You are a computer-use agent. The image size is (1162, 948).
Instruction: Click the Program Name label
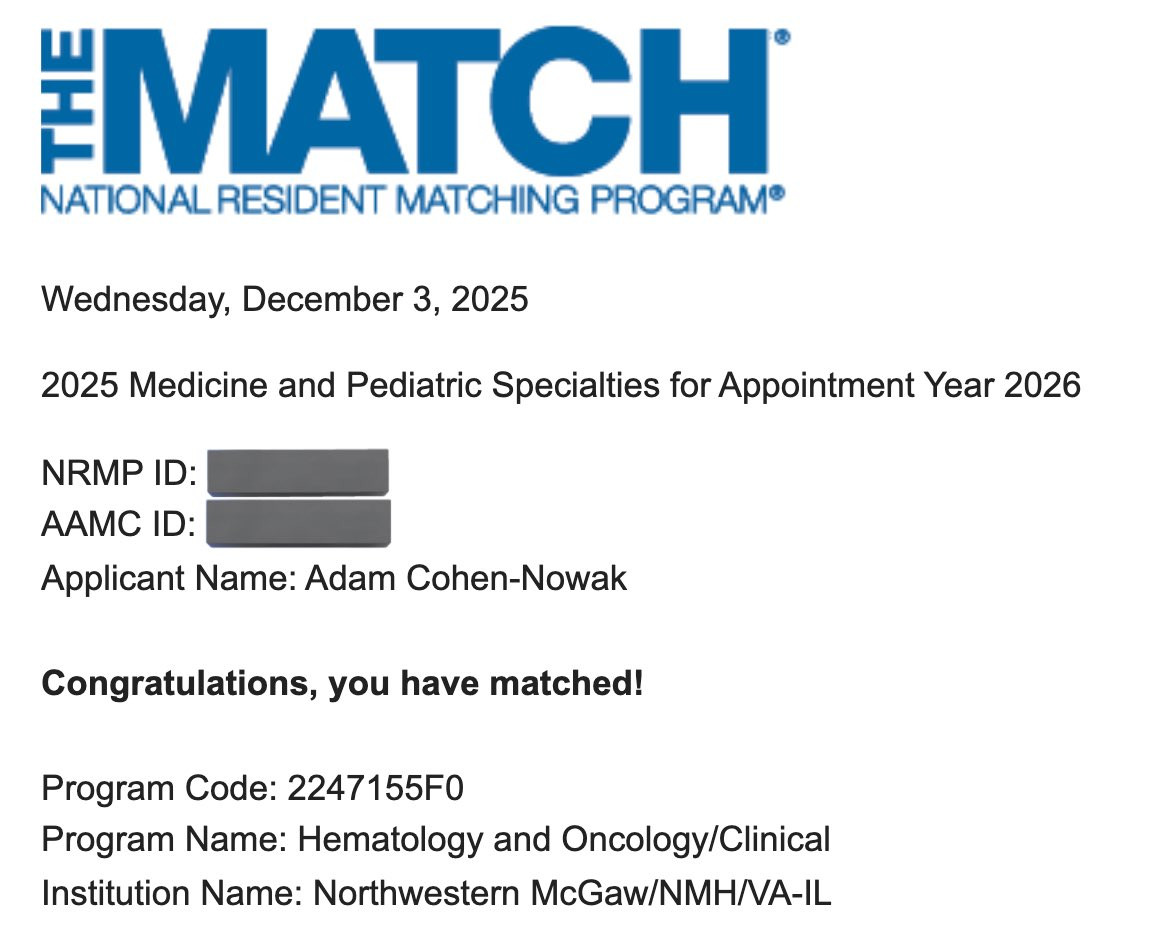(x=165, y=840)
